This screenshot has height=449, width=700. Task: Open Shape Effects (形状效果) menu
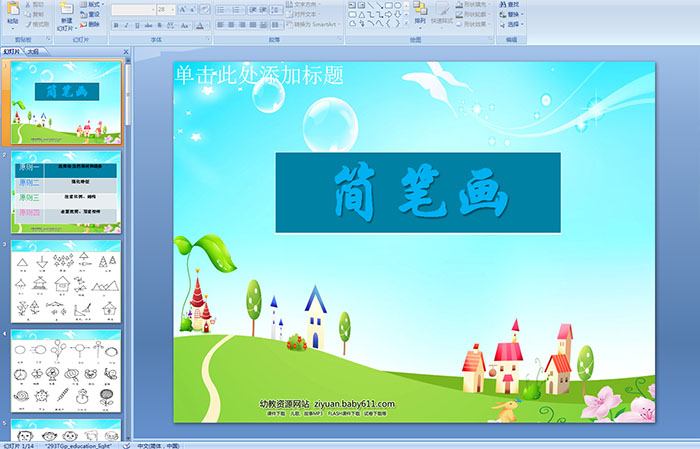coord(475,24)
